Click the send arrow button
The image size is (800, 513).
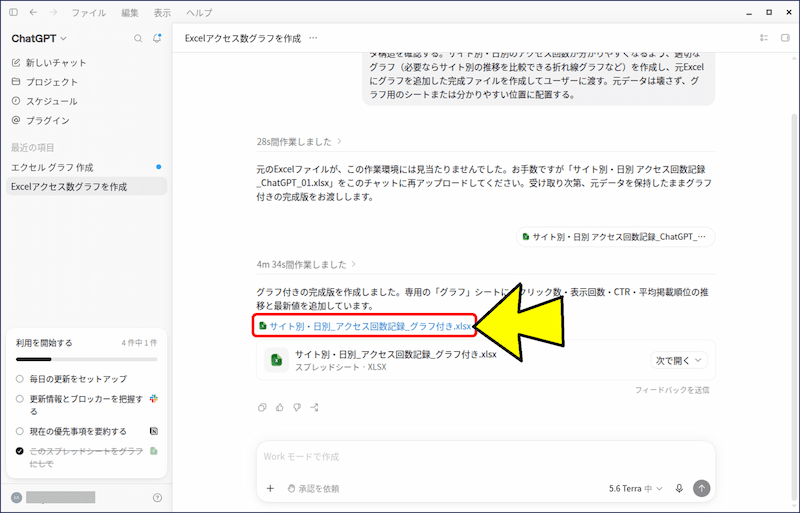coord(702,488)
